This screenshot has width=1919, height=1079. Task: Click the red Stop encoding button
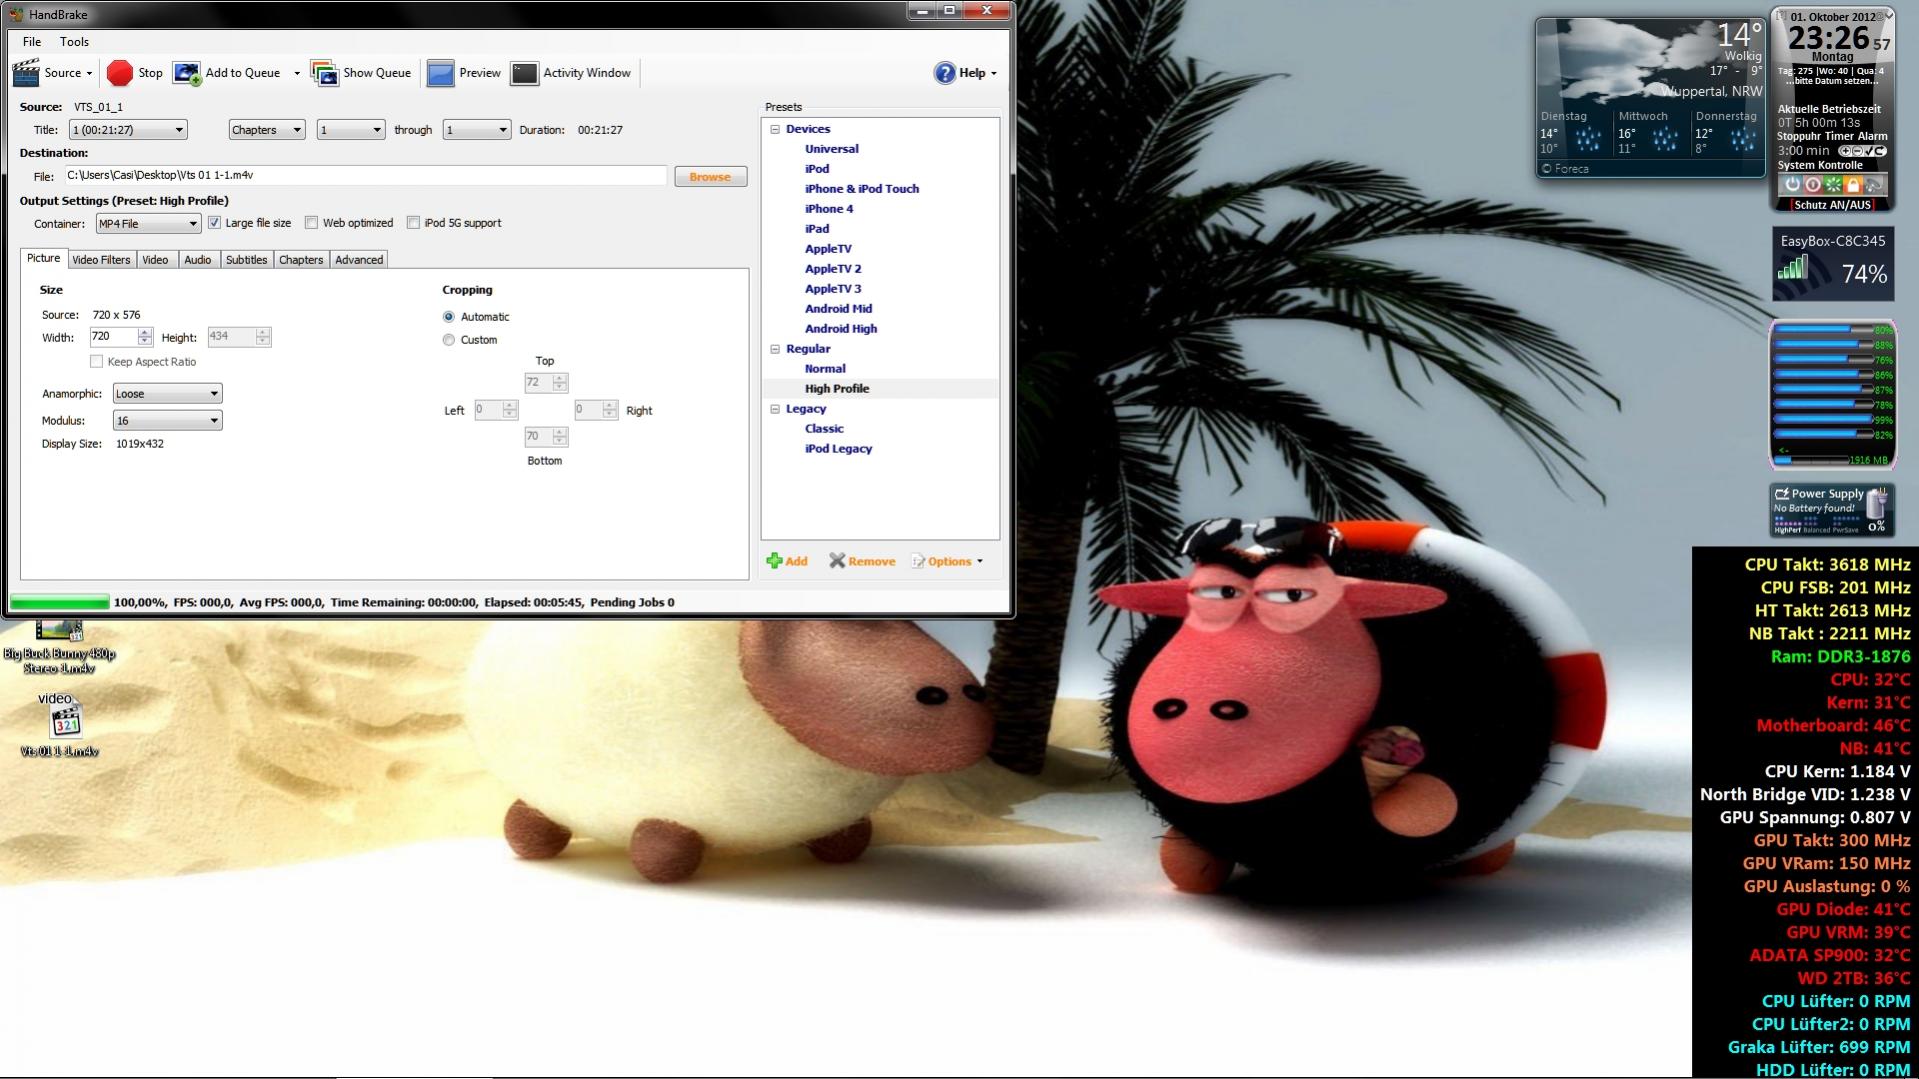(135, 73)
